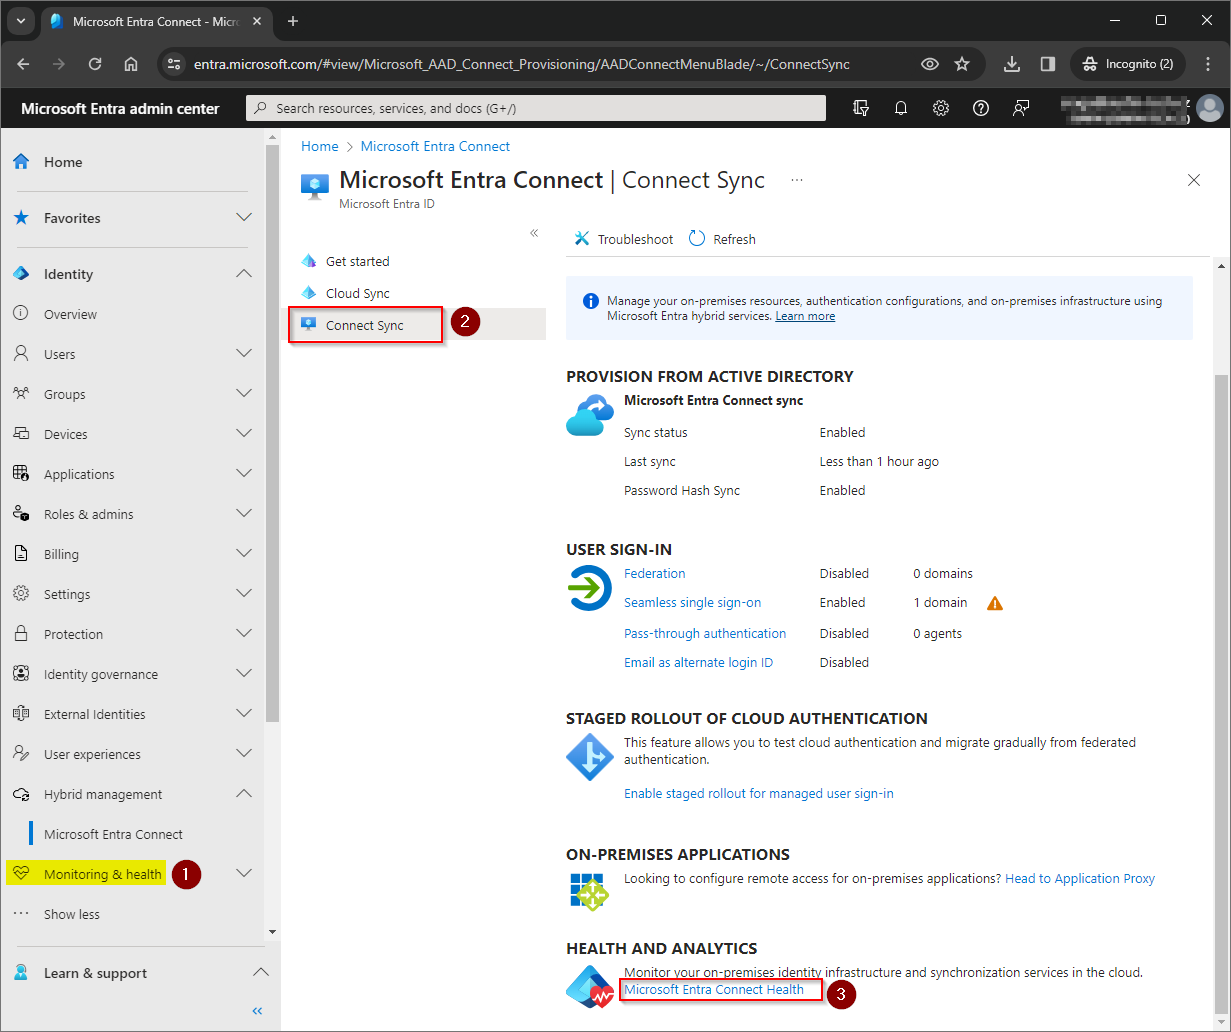Image resolution: width=1231 pixels, height=1032 pixels.
Task: Collapse the Identity section chevron
Action: [x=244, y=273]
